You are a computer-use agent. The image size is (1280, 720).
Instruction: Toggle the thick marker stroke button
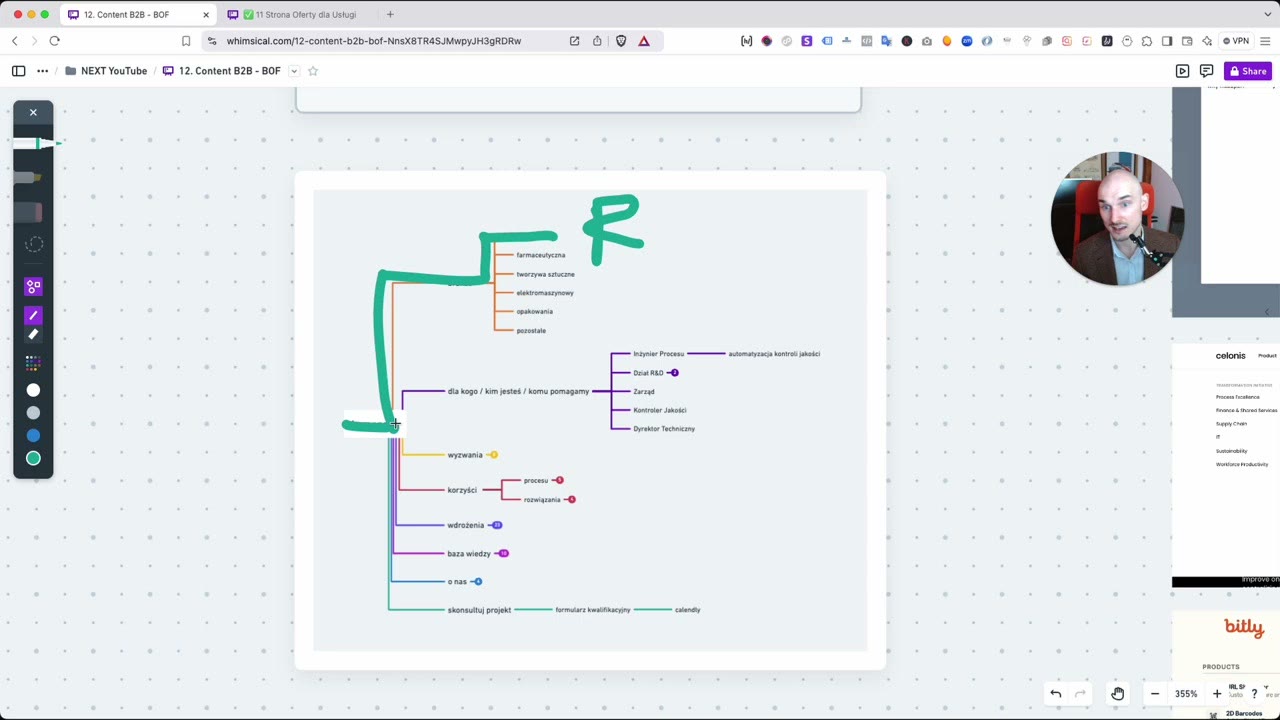pos(33,335)
